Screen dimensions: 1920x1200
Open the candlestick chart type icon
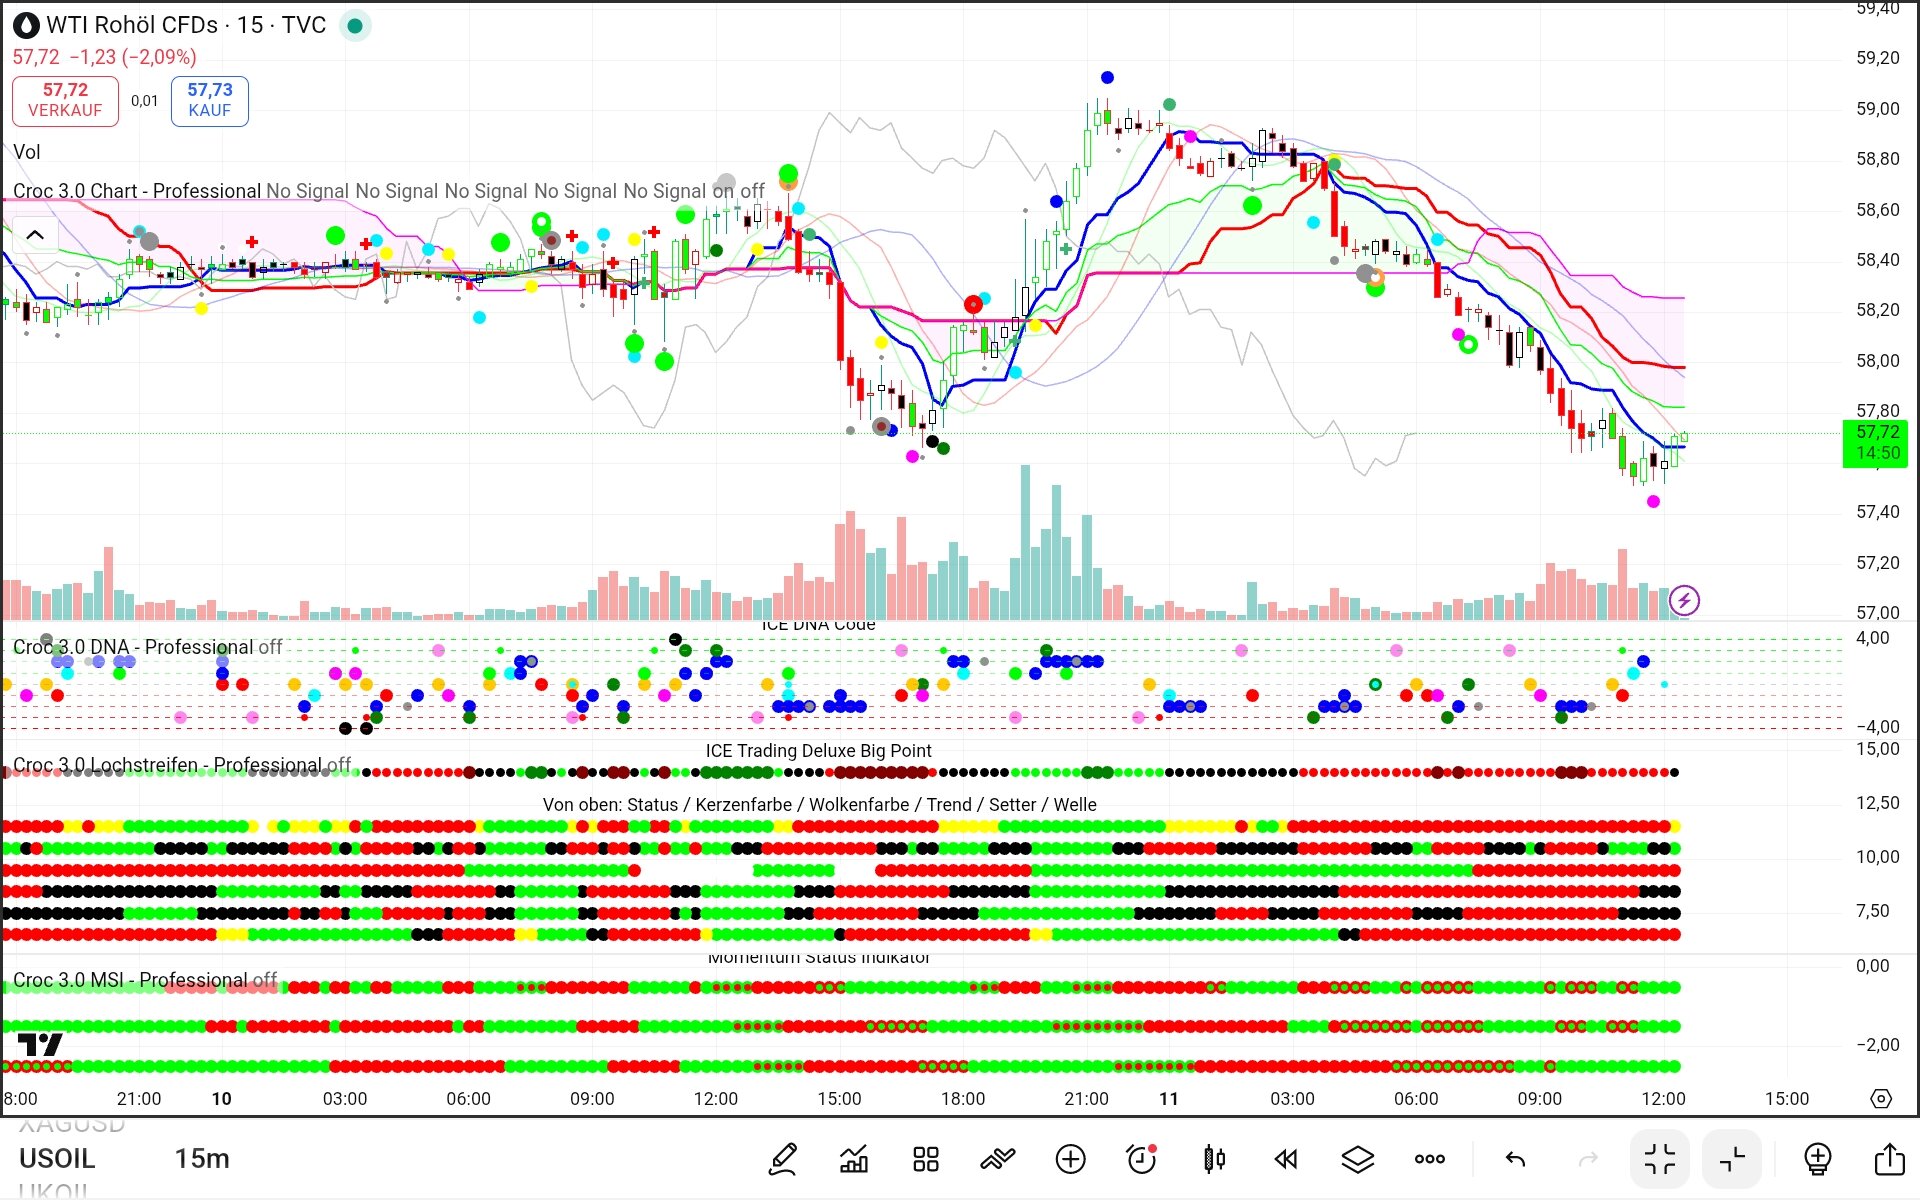pyautogui.click(x=1214, y=1159)
